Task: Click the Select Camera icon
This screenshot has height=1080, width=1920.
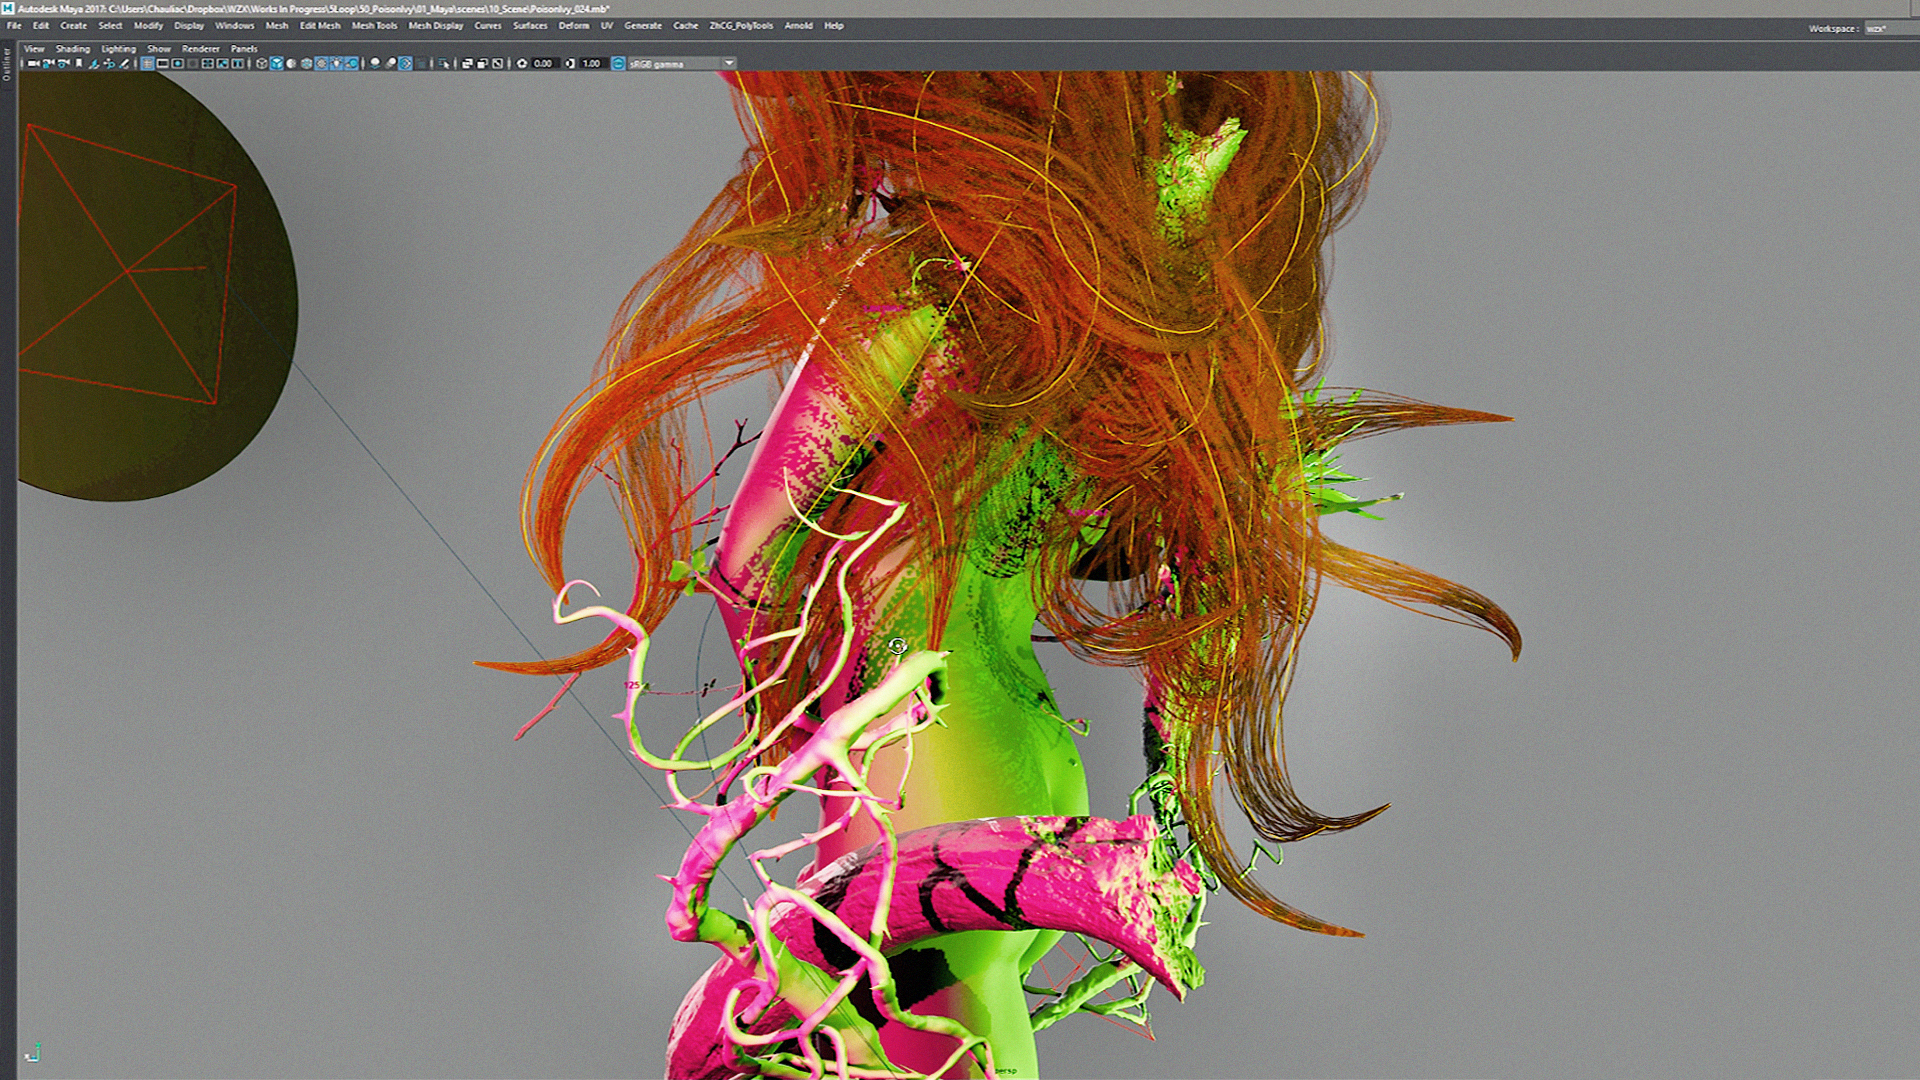Action: 34,63
